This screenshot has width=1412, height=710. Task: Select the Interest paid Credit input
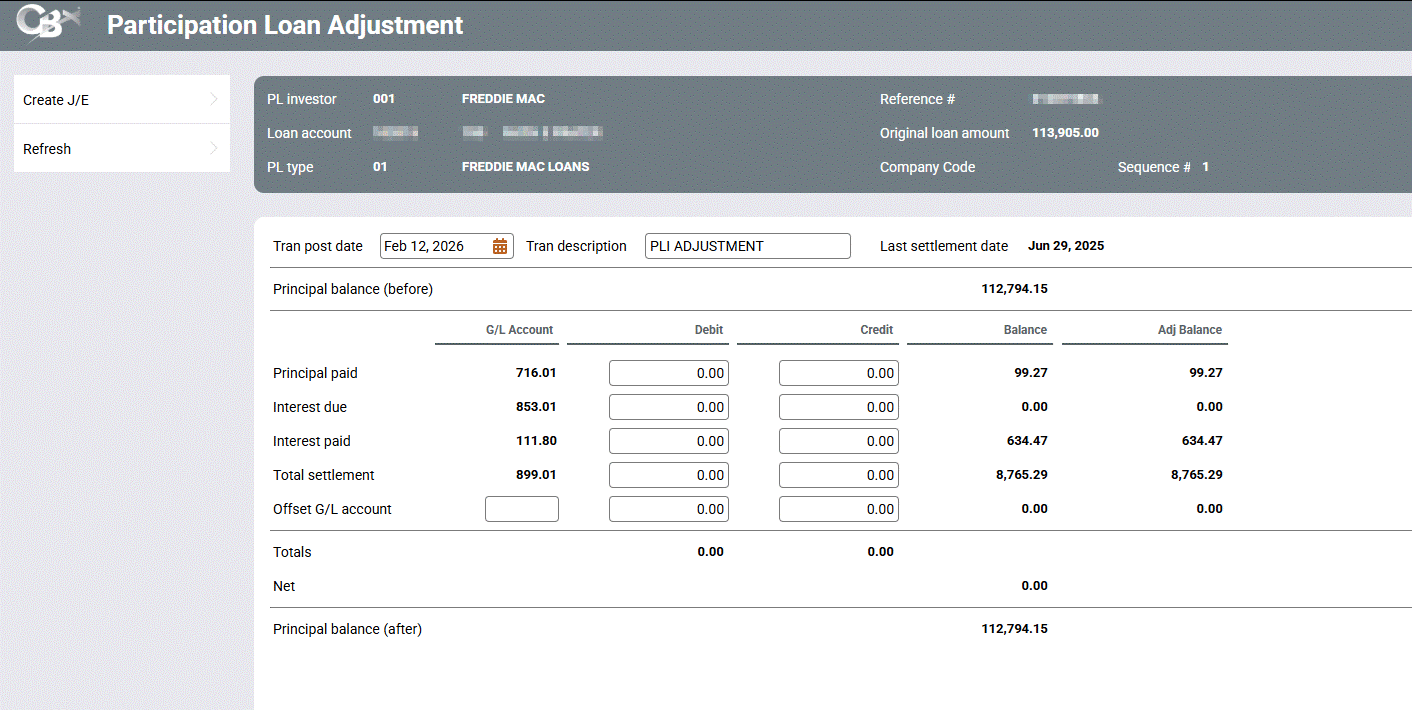[x=838, y=441]
